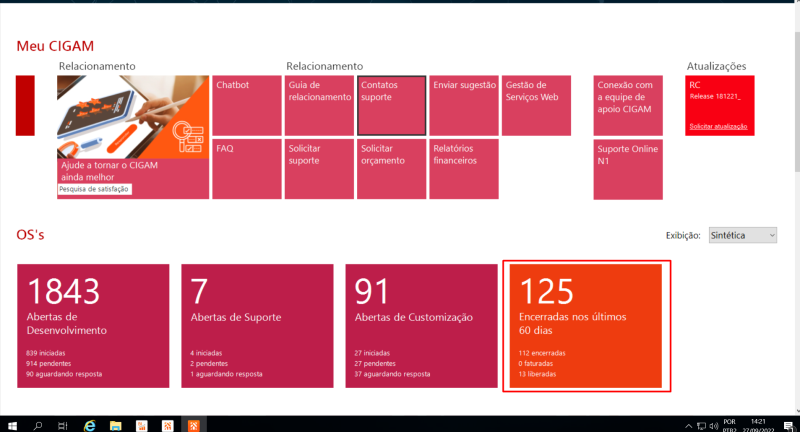Click the Pesquisa de satisfação label
The image size is (800, 432).
tap(94, 189)
